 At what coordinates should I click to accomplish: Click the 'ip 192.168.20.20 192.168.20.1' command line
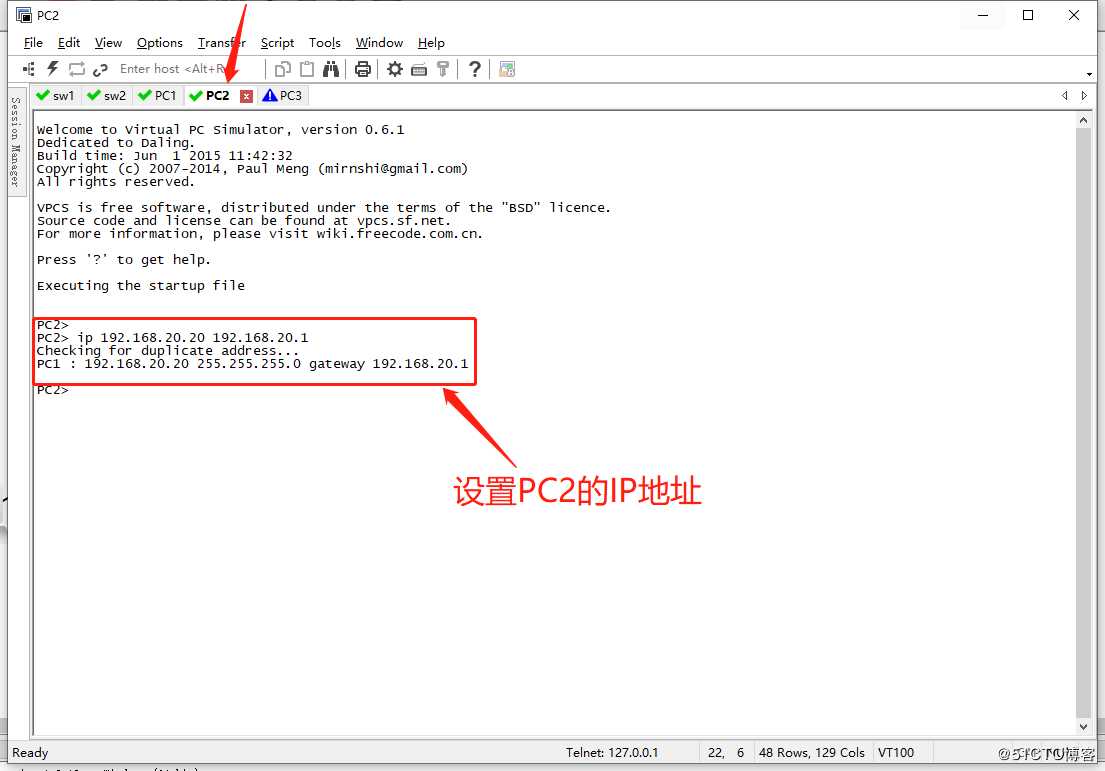(x=172, y=338)
